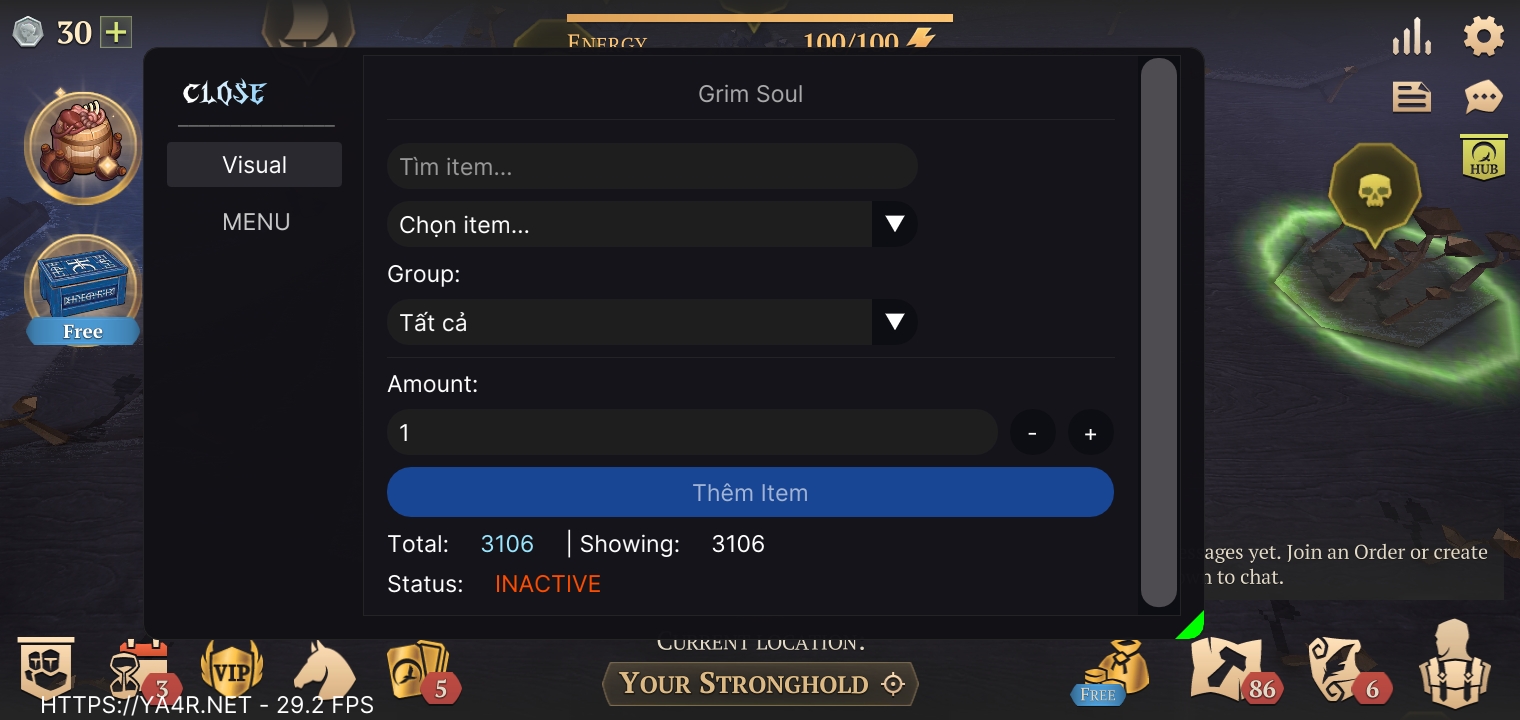
Task: Open the VIP badge icon
Action: 232,670
